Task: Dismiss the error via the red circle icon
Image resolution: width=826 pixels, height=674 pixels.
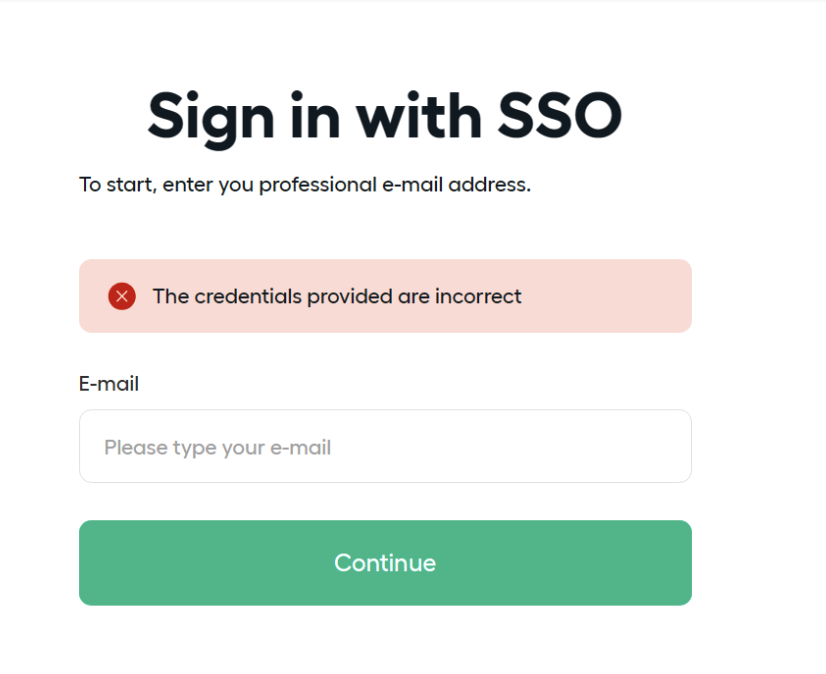Action: (x=122, y=296)
